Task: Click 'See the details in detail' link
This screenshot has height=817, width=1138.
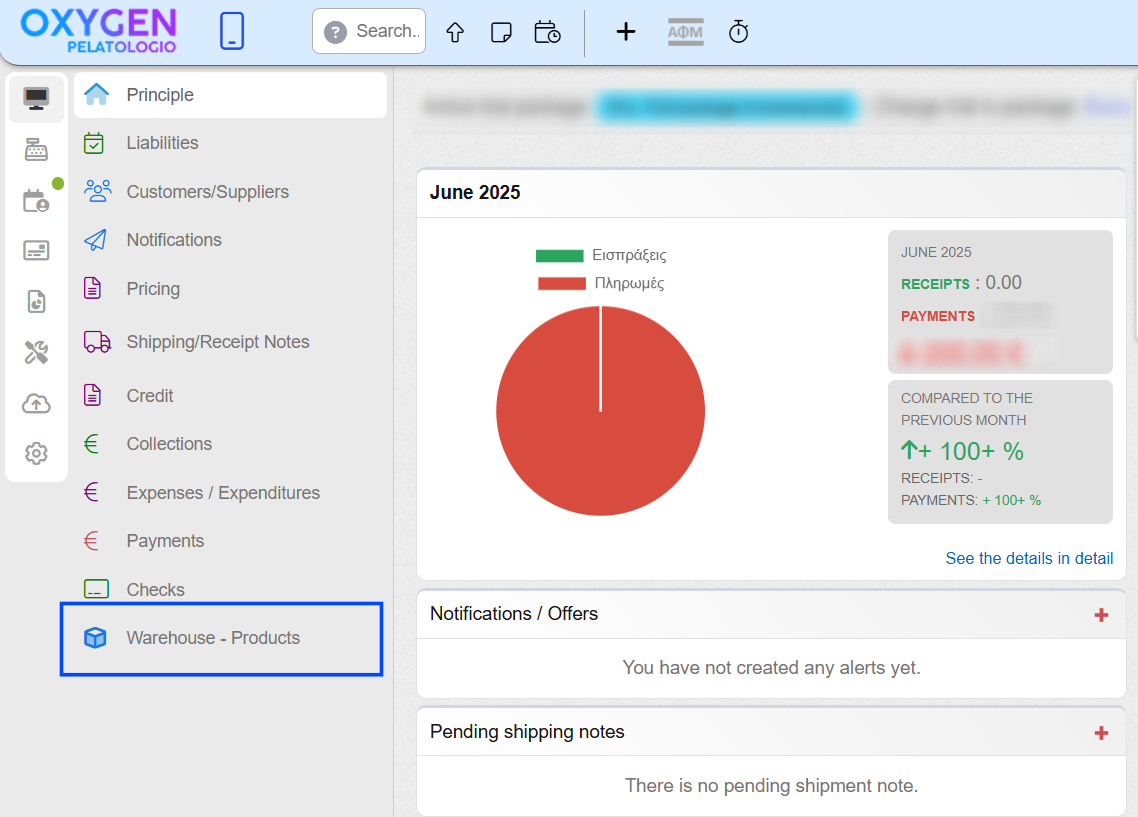Action: (x=1029, y=558)
